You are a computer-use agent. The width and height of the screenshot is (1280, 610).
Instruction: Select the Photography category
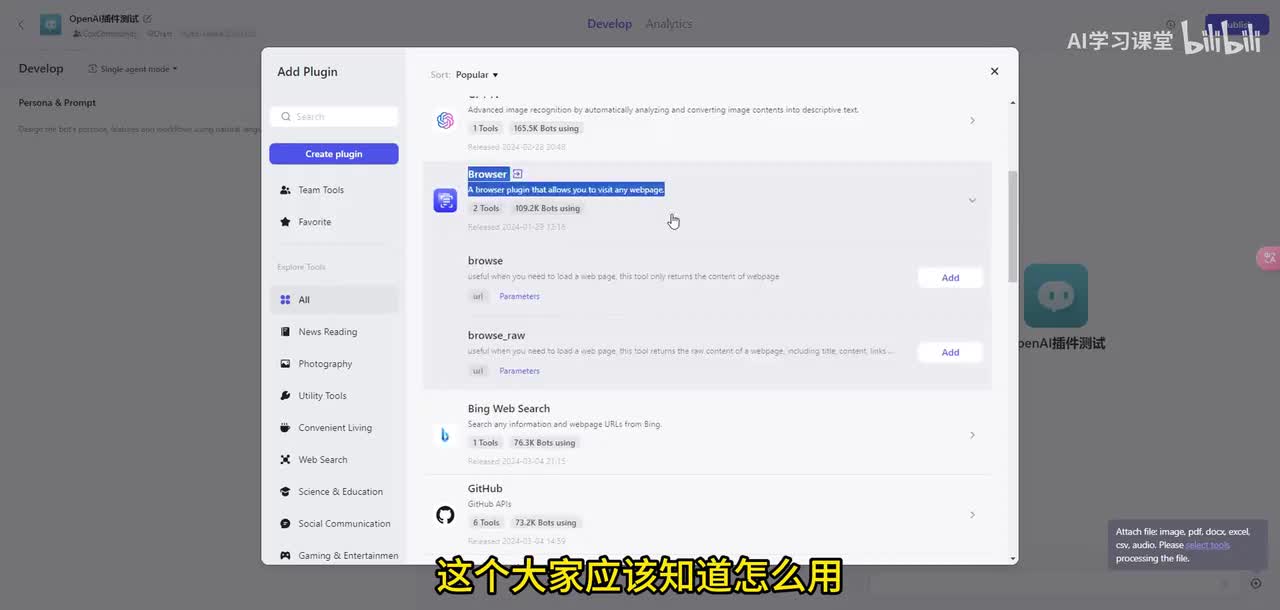pos(334,364)
